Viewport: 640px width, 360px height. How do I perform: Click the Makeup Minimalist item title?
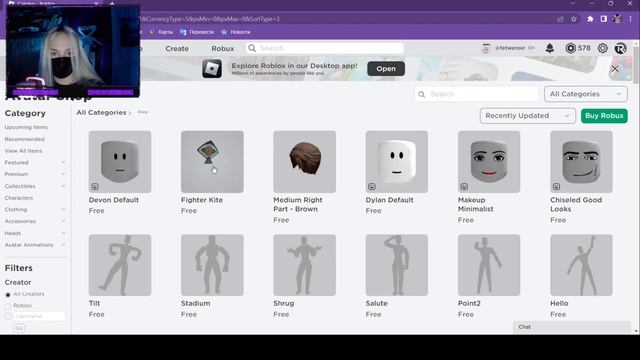pyautogui.click(x=476, y=204)
